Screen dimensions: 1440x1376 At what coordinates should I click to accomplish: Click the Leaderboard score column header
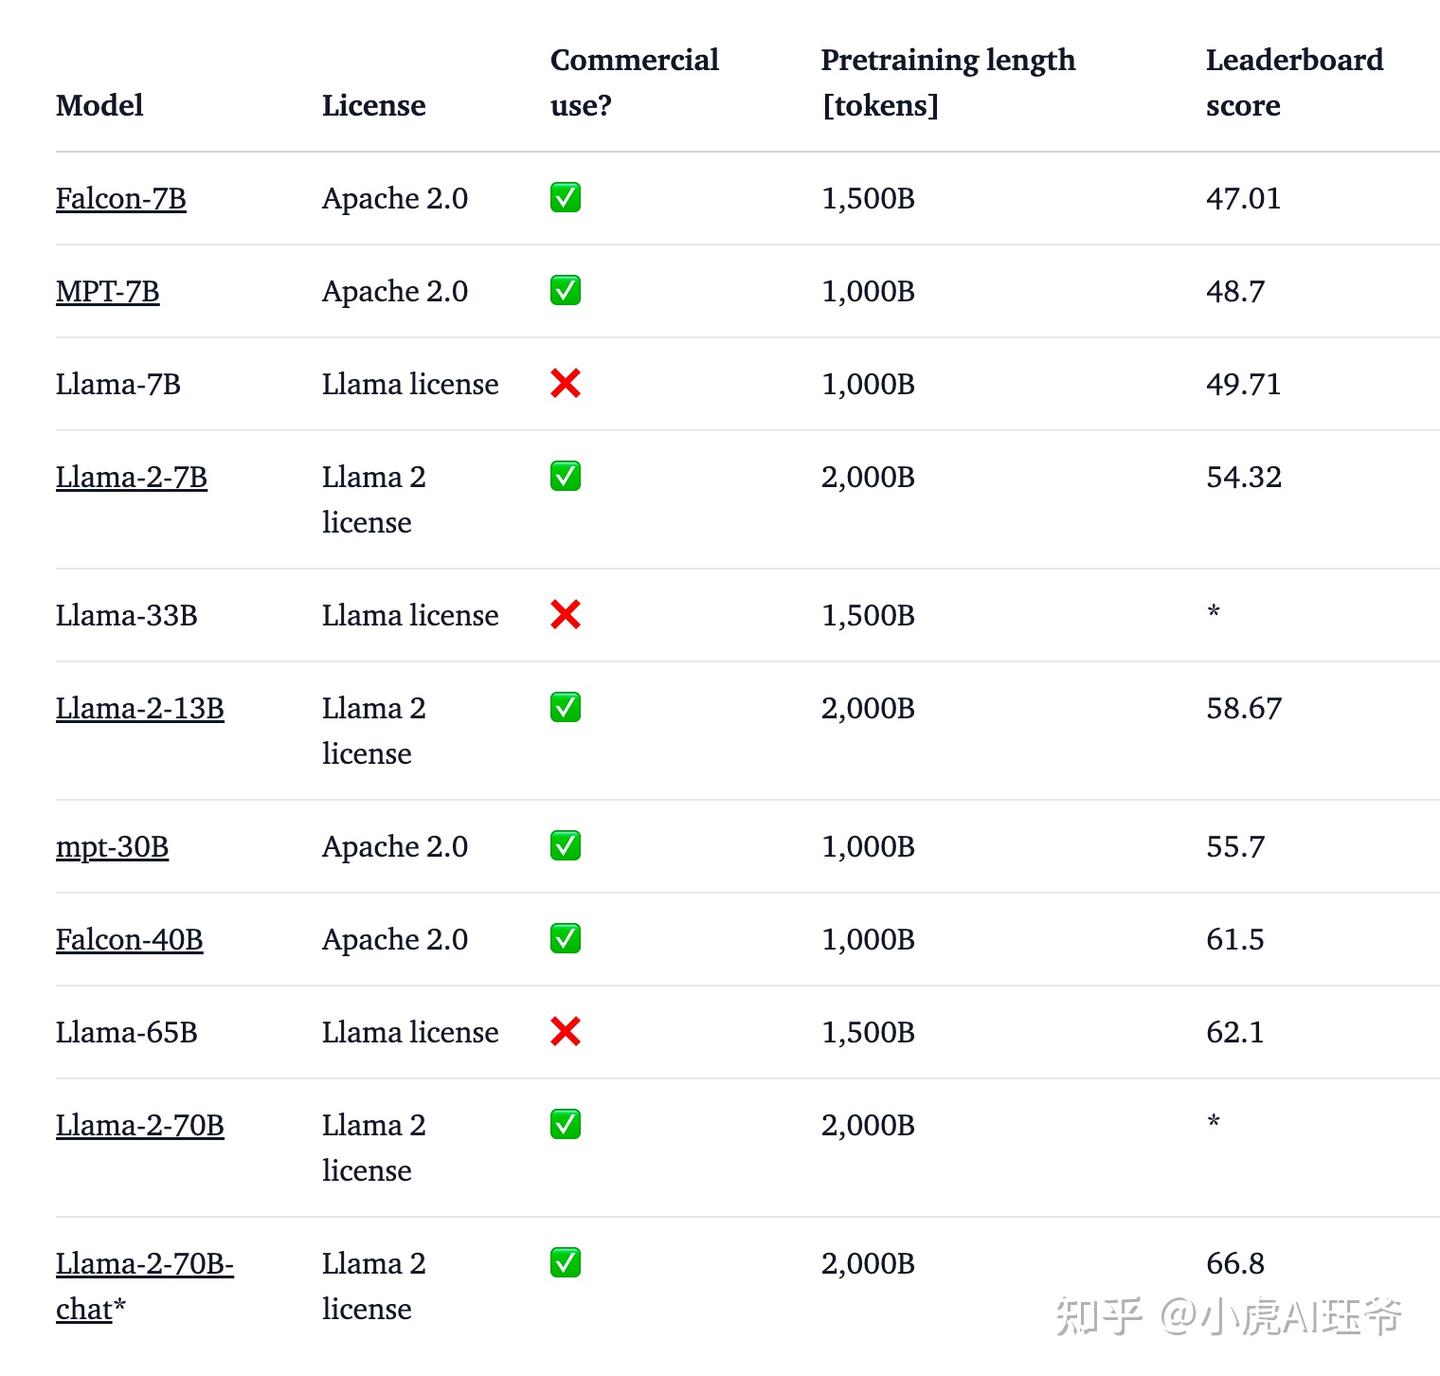click(1294, 82)
